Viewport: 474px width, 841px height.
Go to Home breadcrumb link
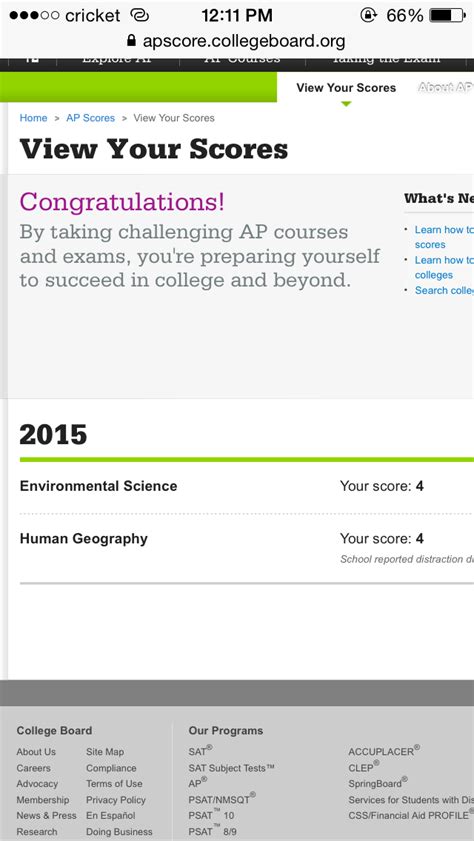(33, 118)
